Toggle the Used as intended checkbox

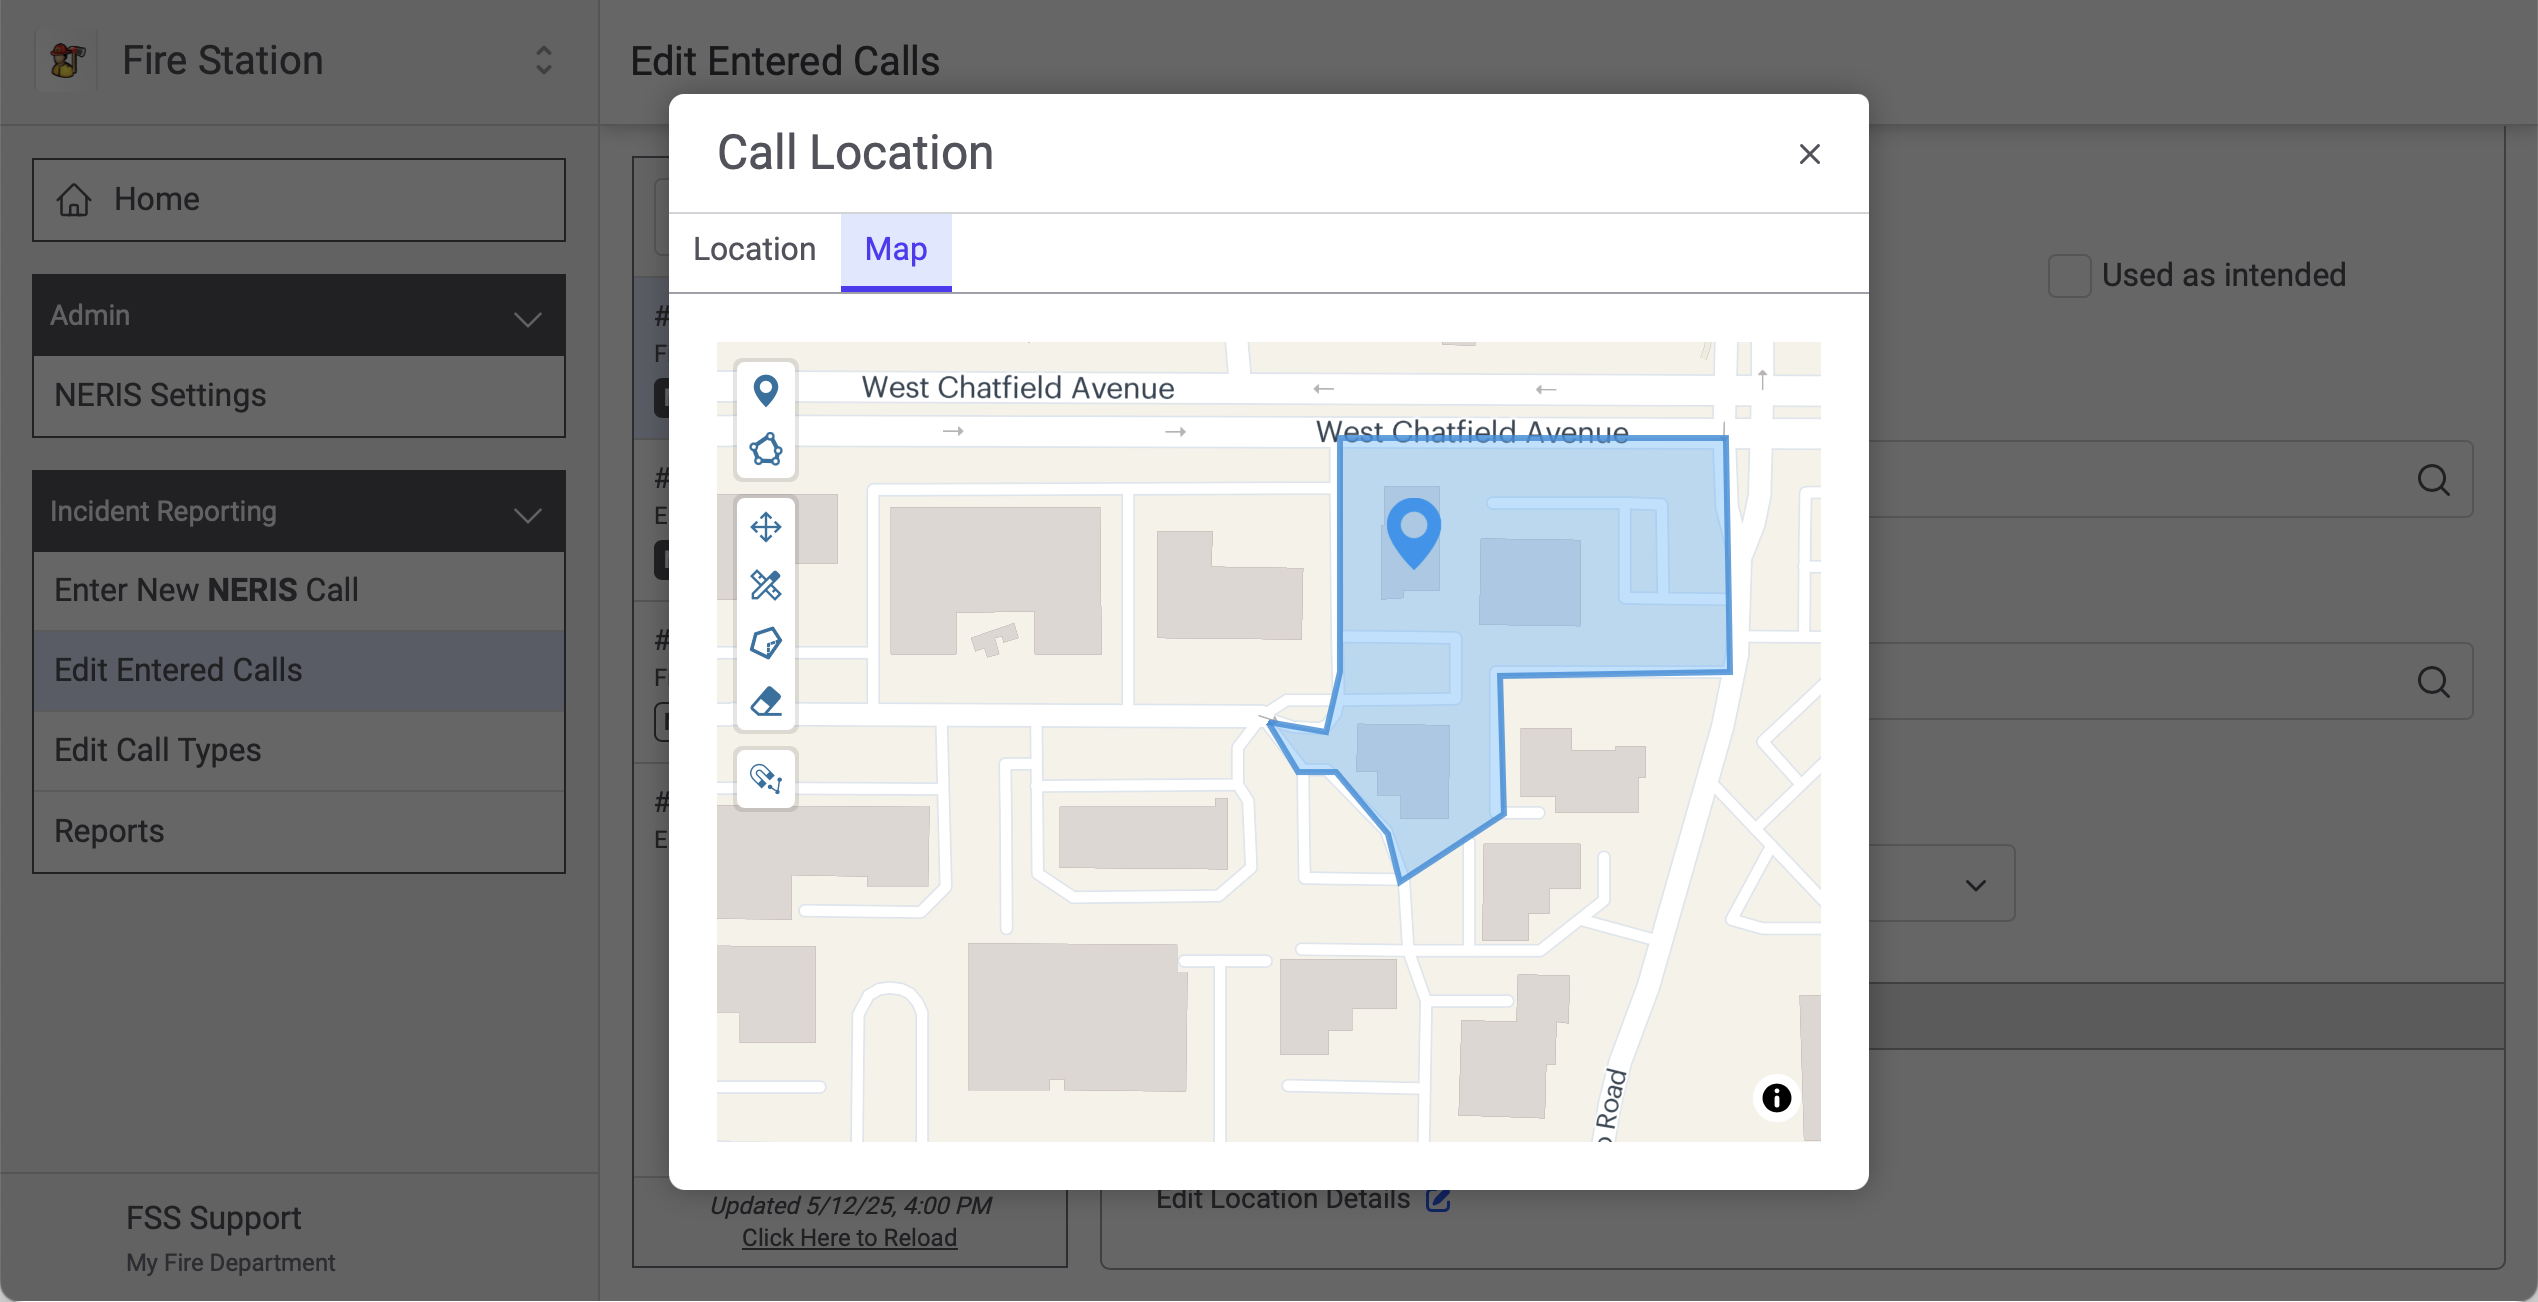(2069, 276)
